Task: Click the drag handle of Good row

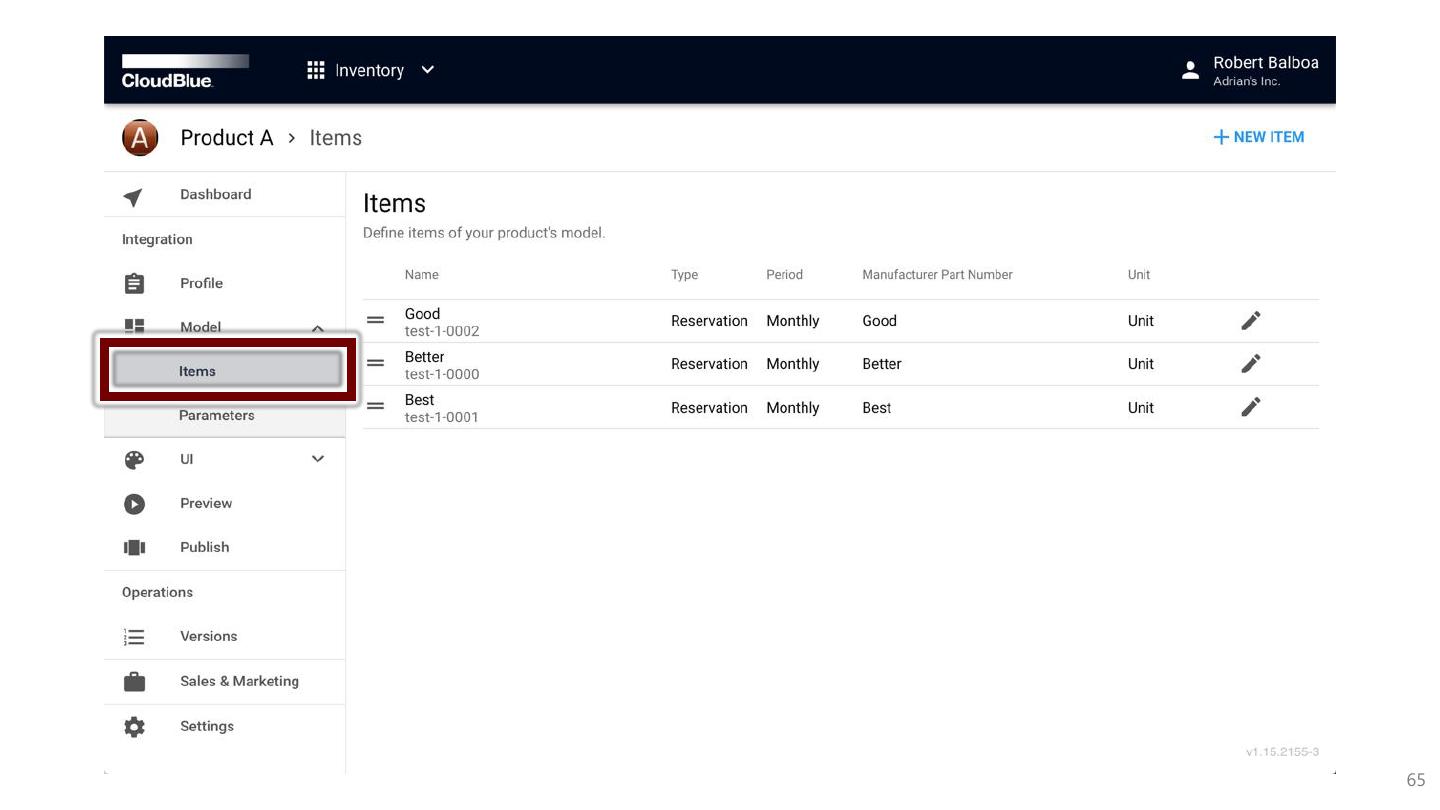Action: (375, 320)
